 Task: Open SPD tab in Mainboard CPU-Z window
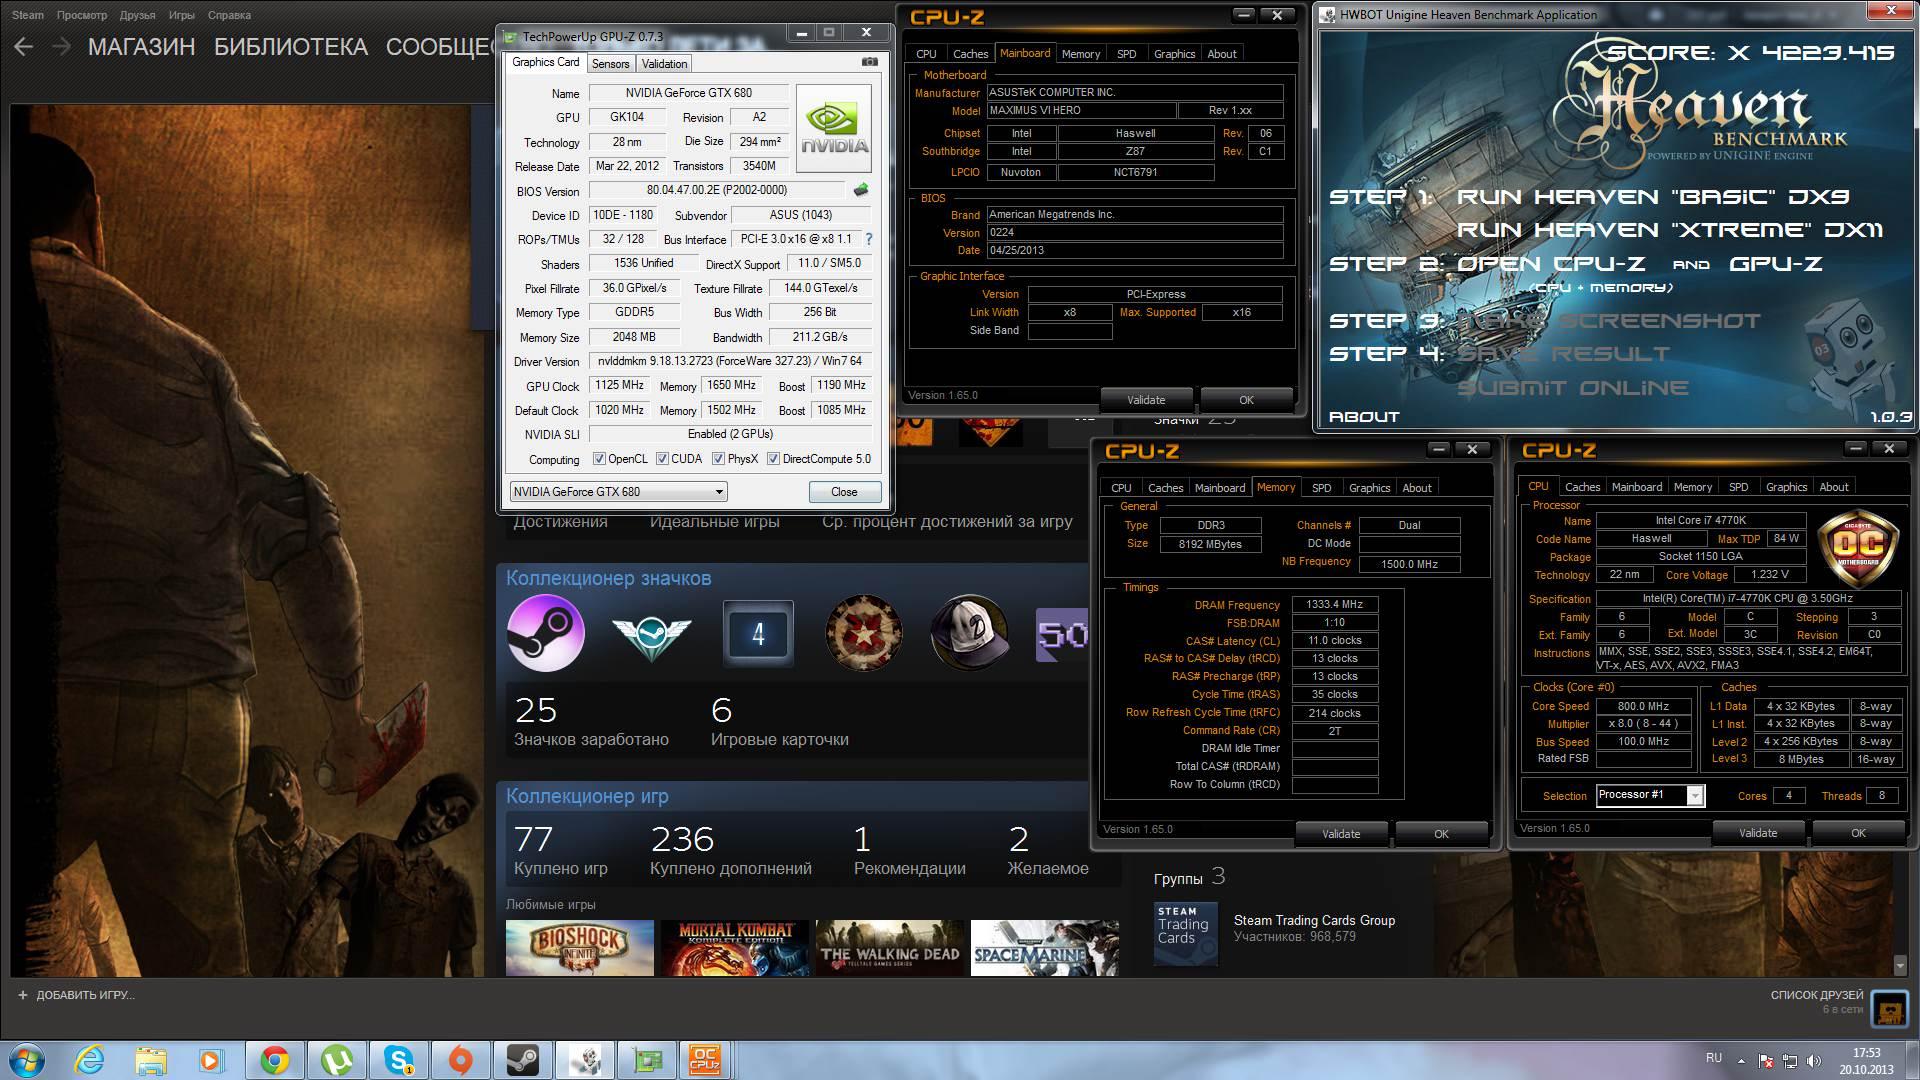(1126, 54)
